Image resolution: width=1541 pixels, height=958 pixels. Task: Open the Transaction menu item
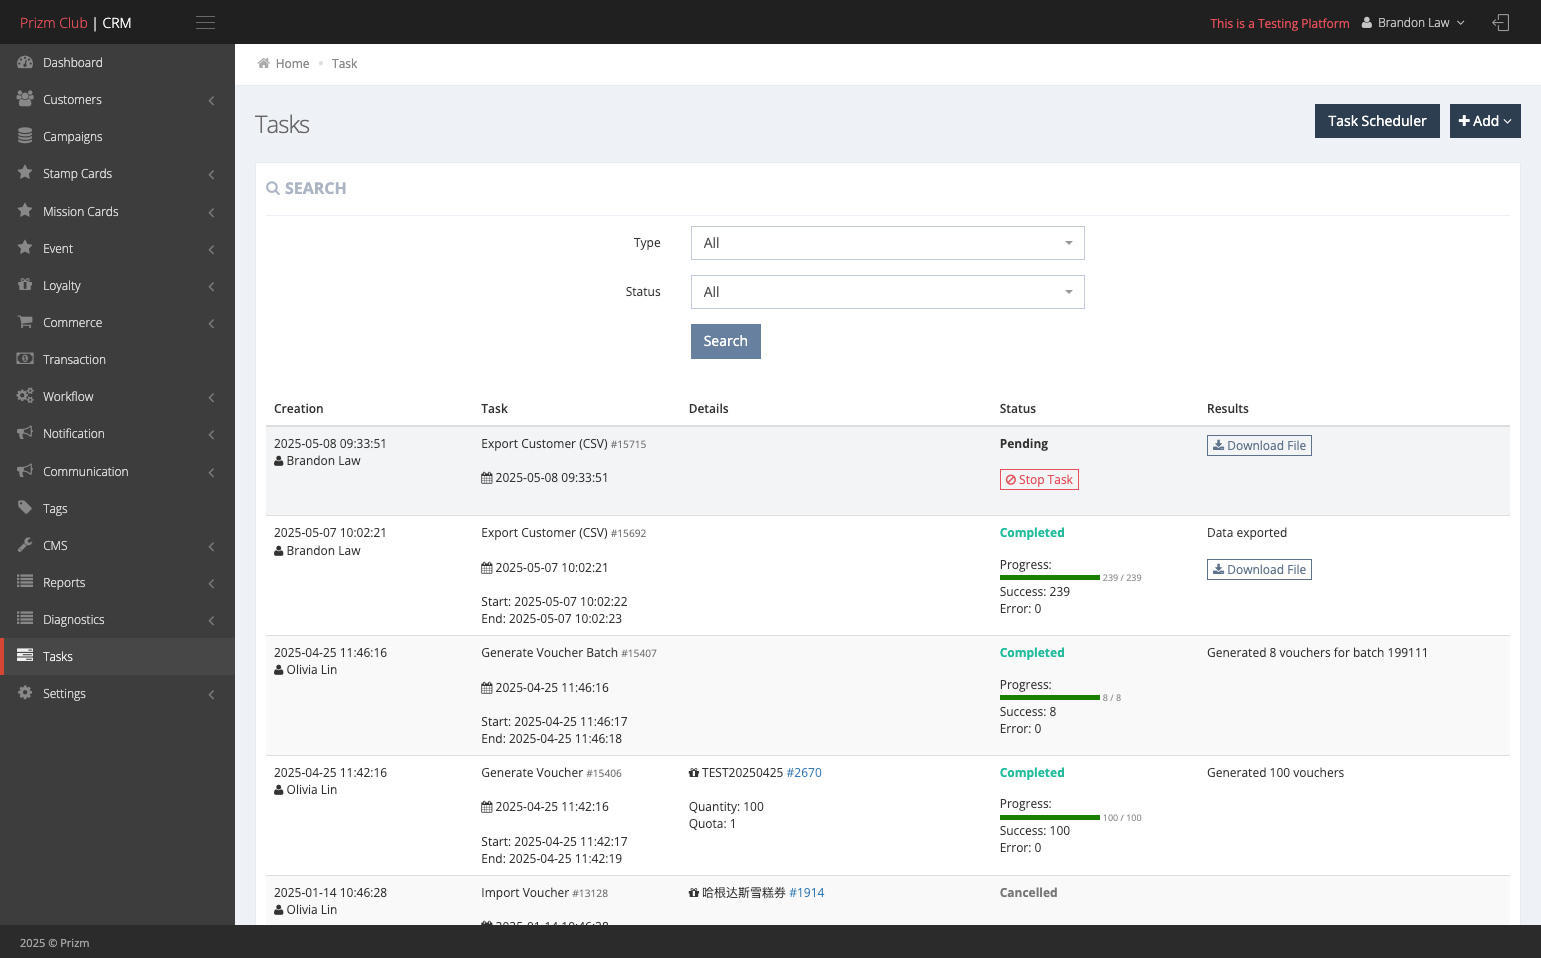pos(117,359)
